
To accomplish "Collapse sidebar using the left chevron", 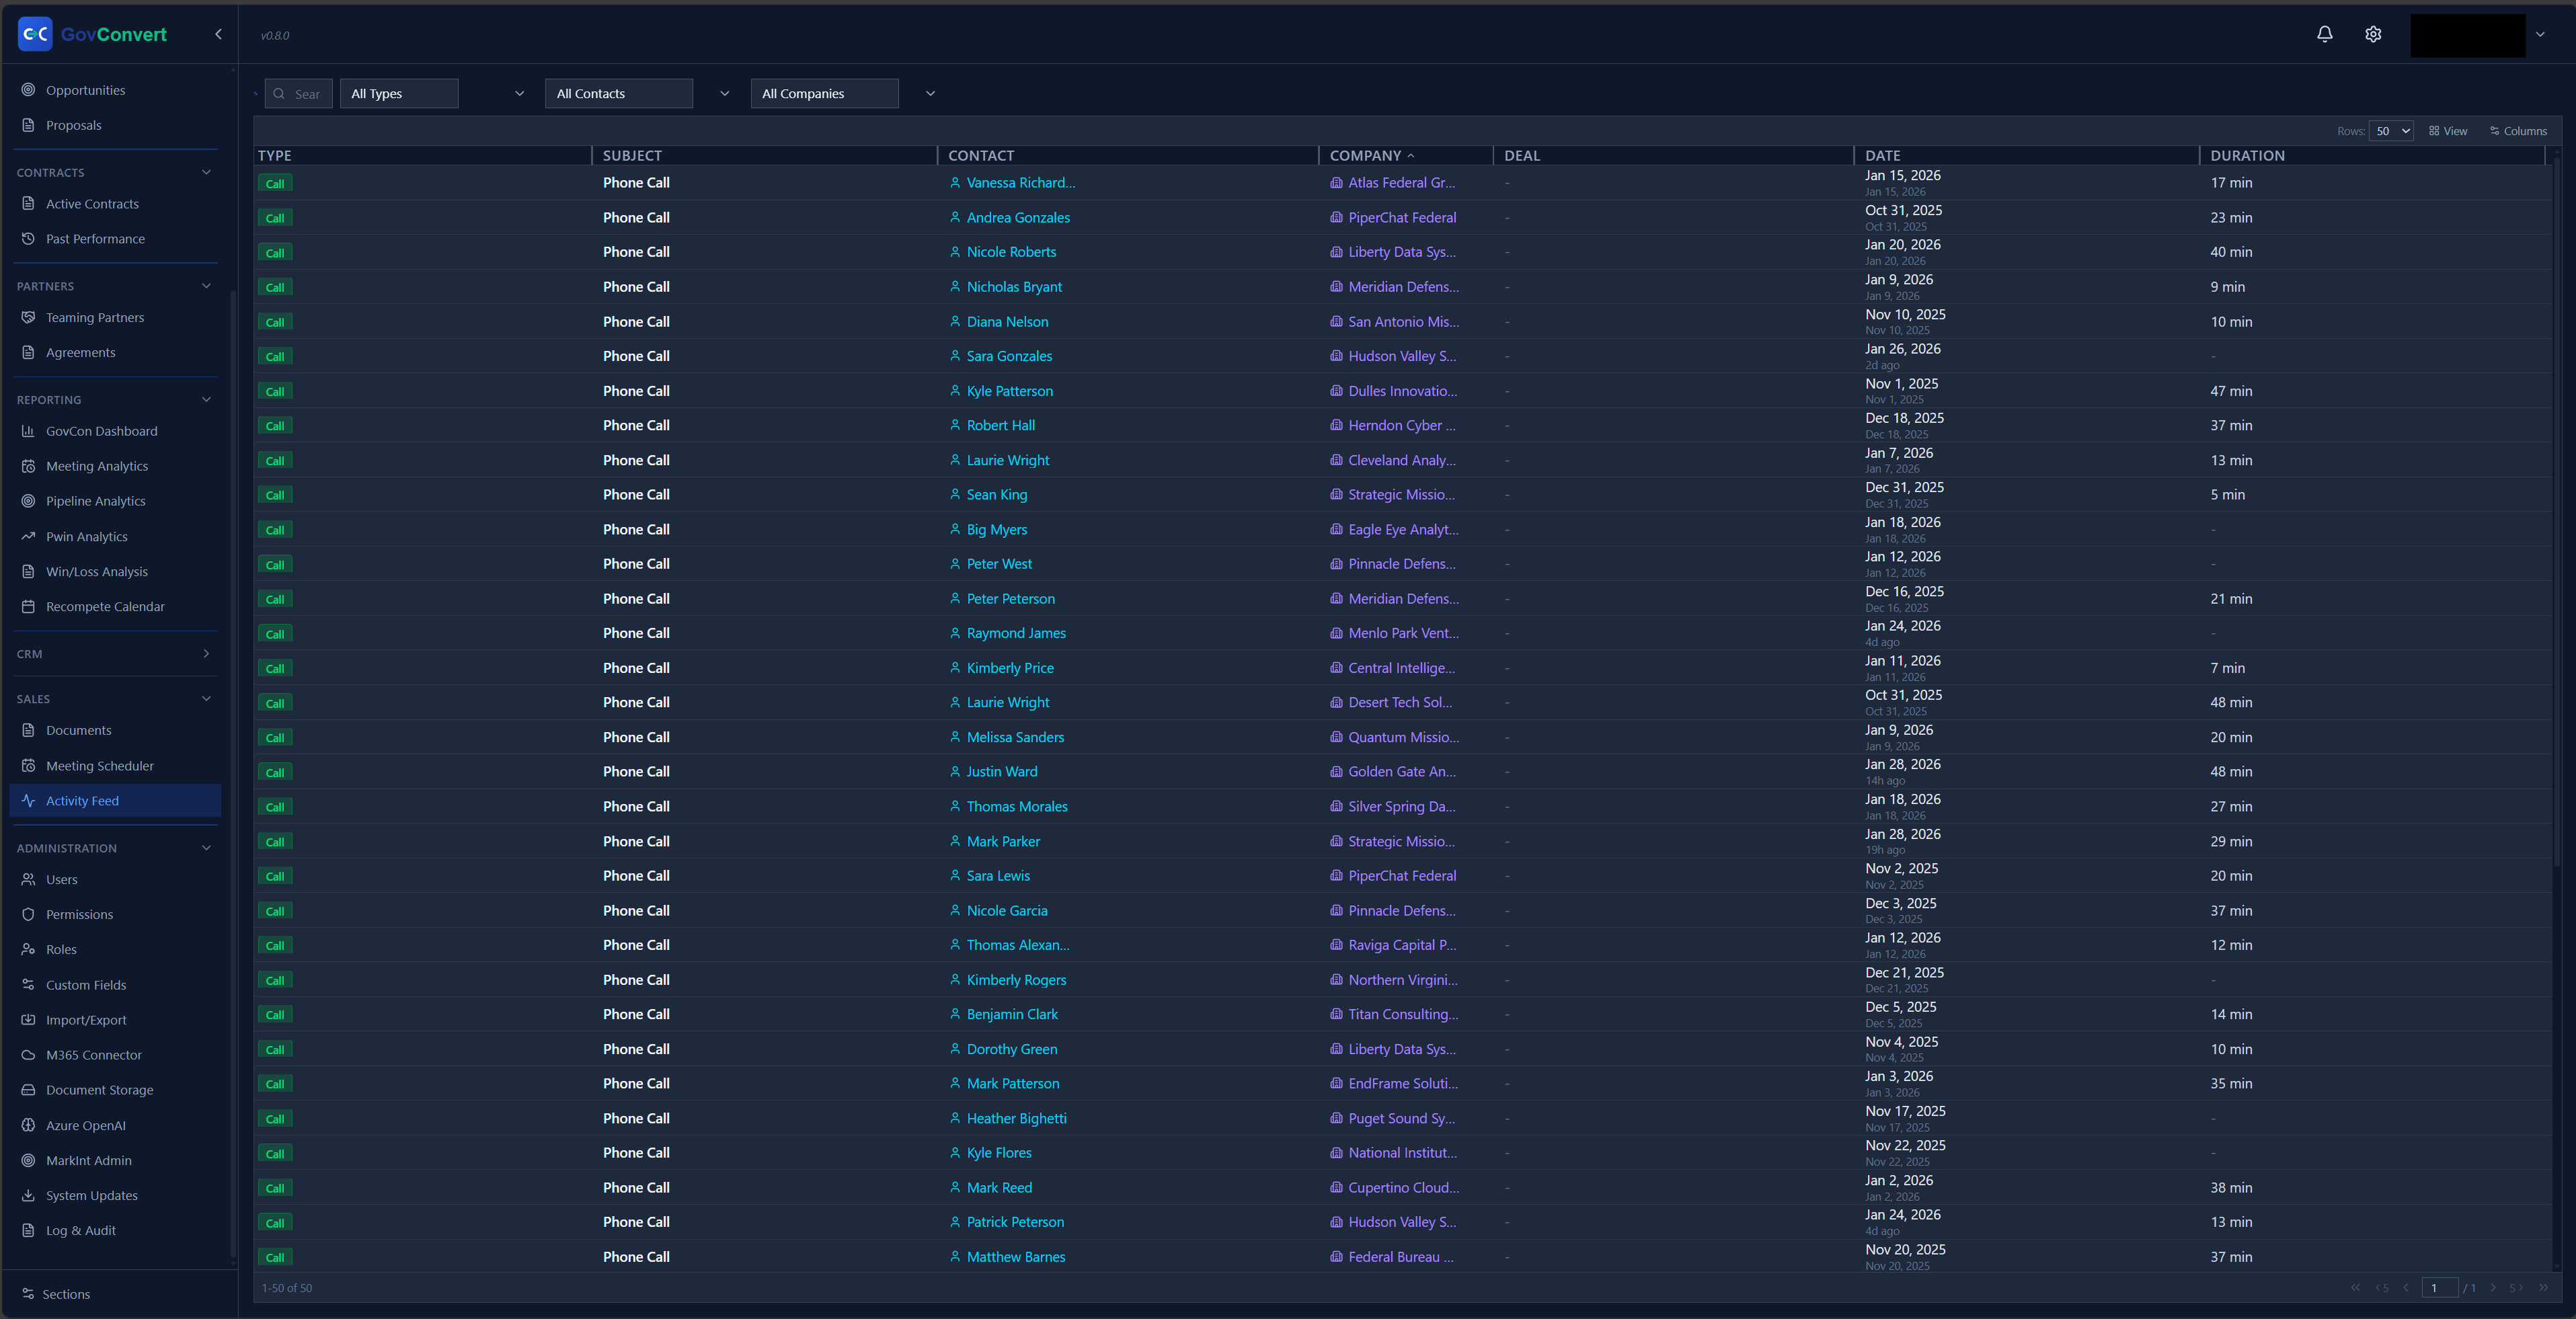I will [218, 34].
